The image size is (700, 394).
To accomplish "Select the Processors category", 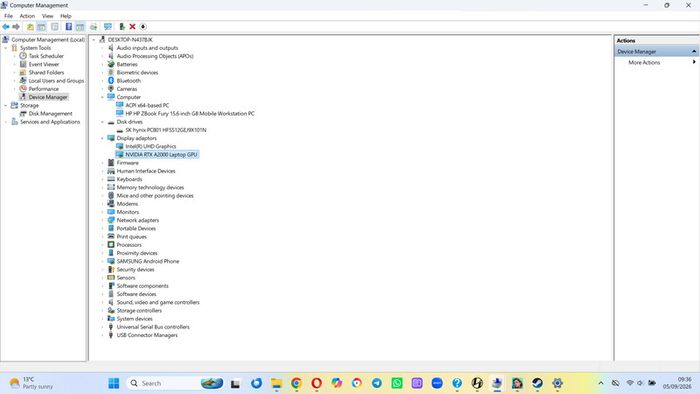I will (129, 245).
